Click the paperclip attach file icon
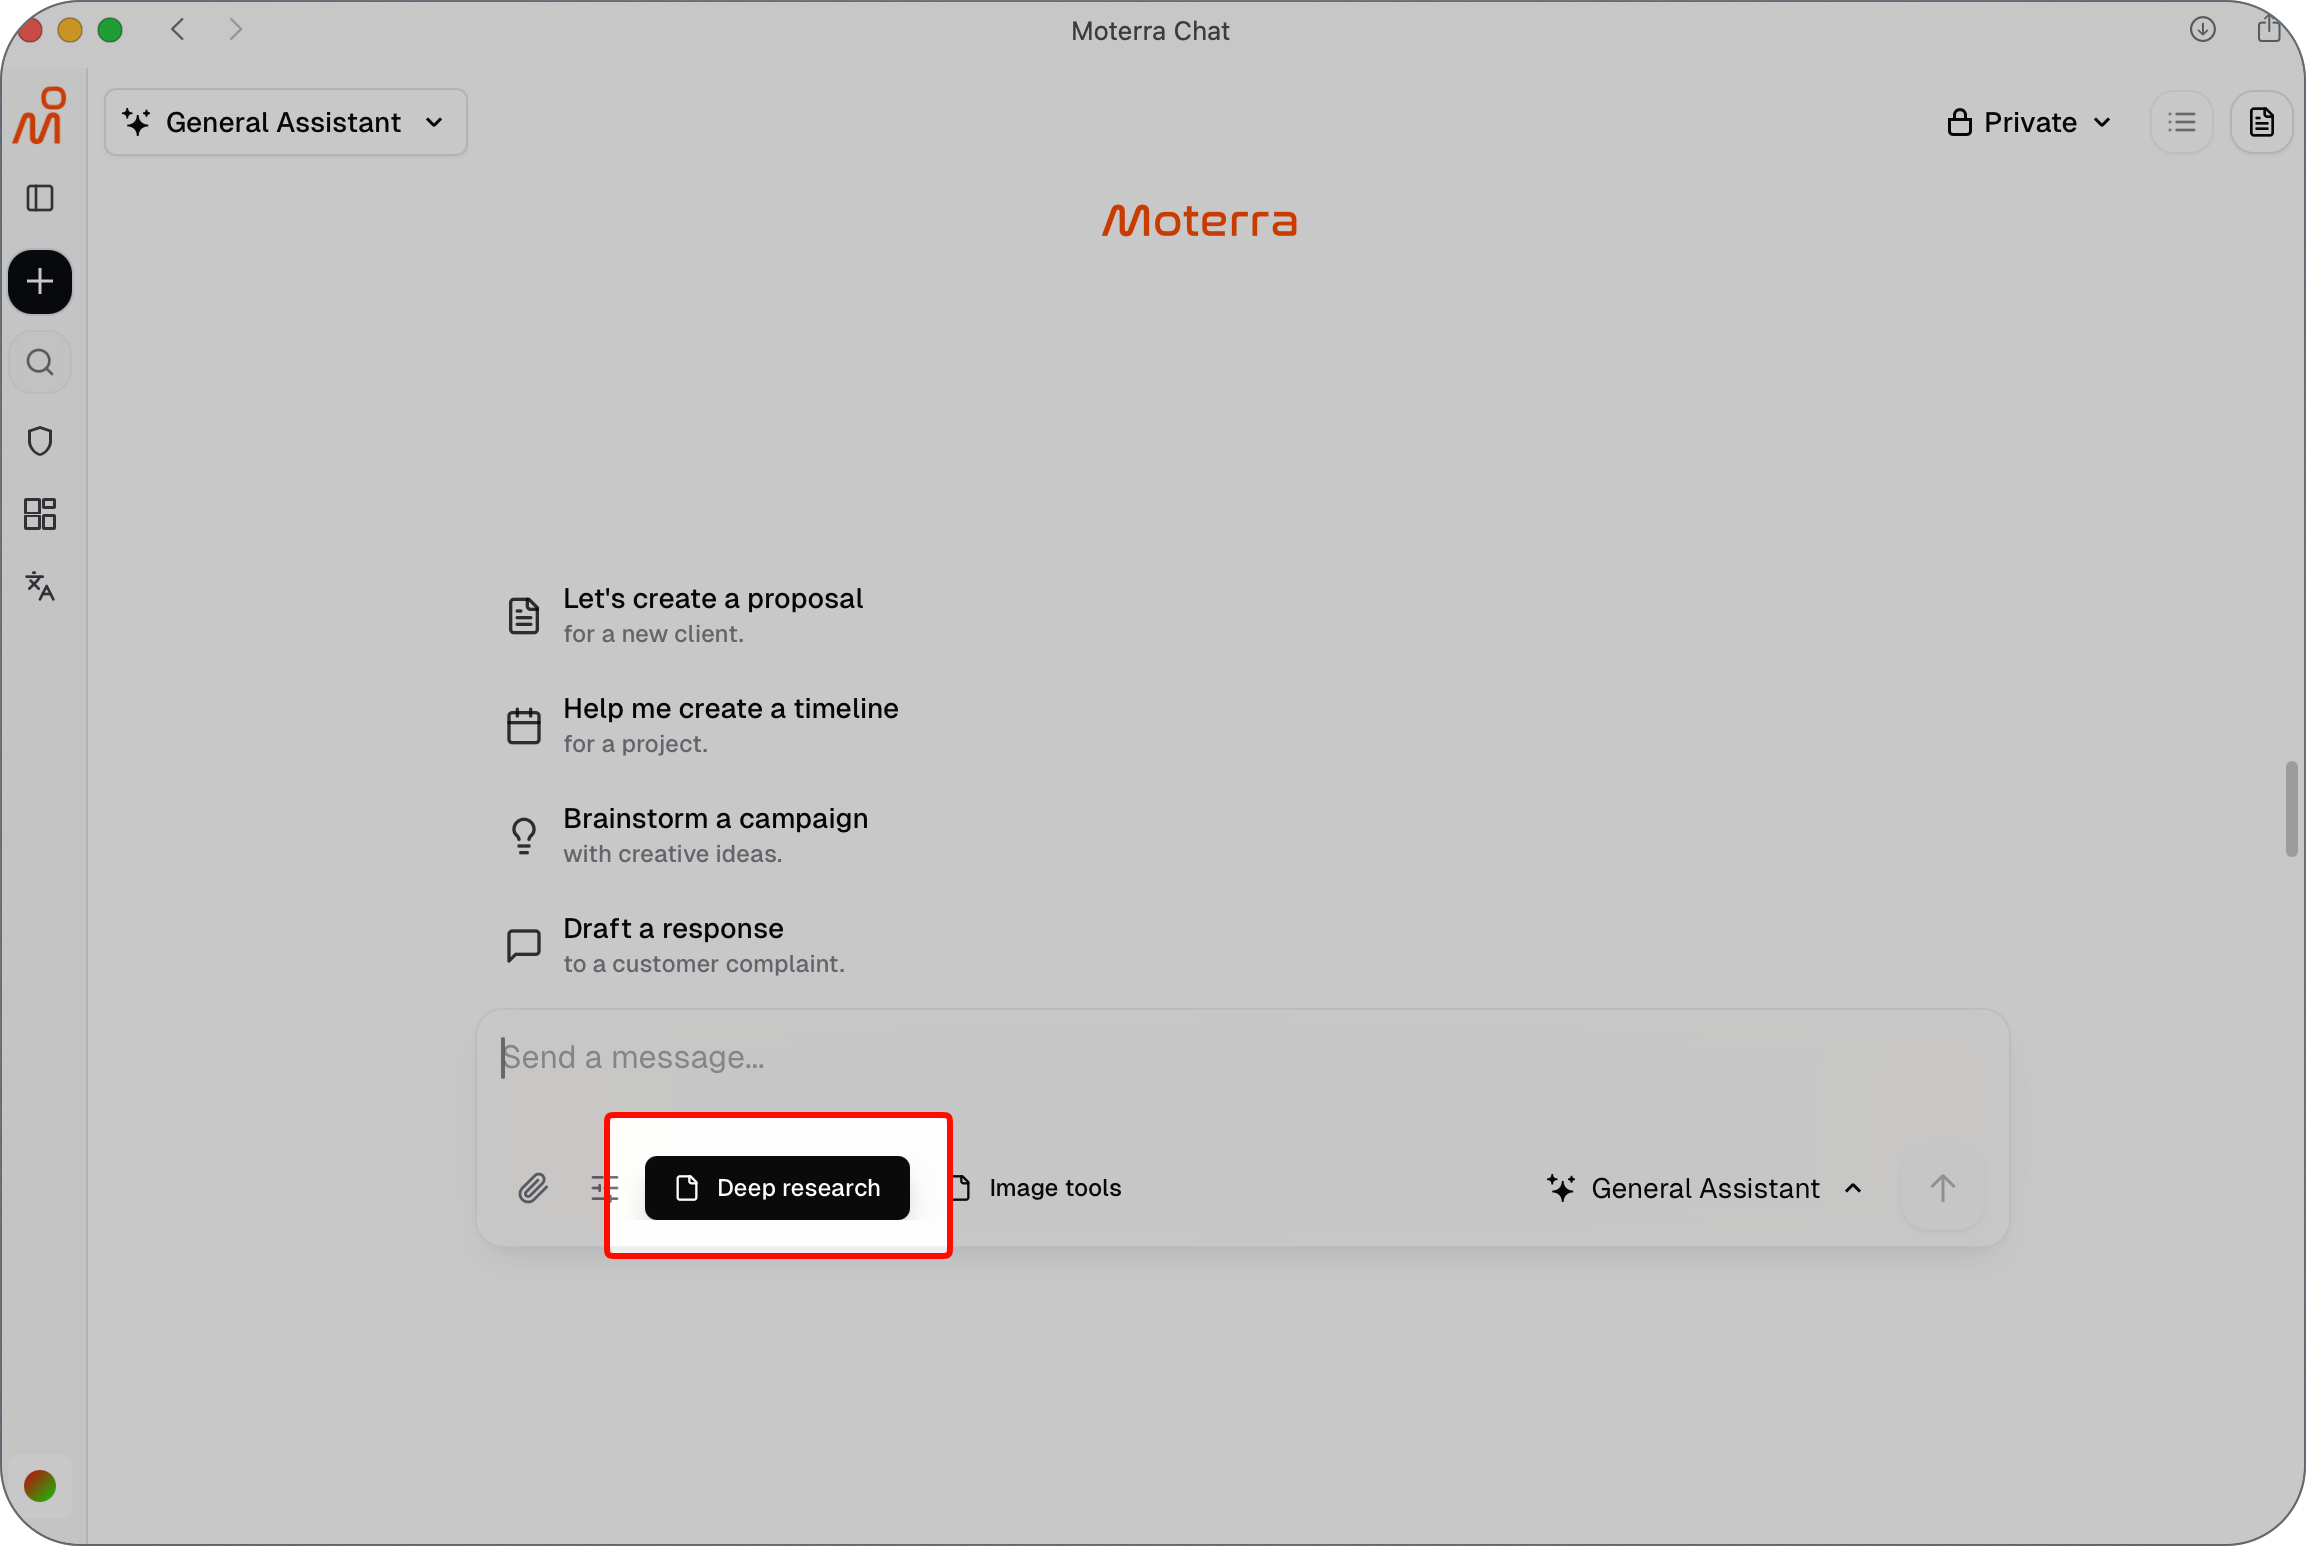Viewport: 2306px width, 1546px height. pyautogui.click(x=533, y=1188)
